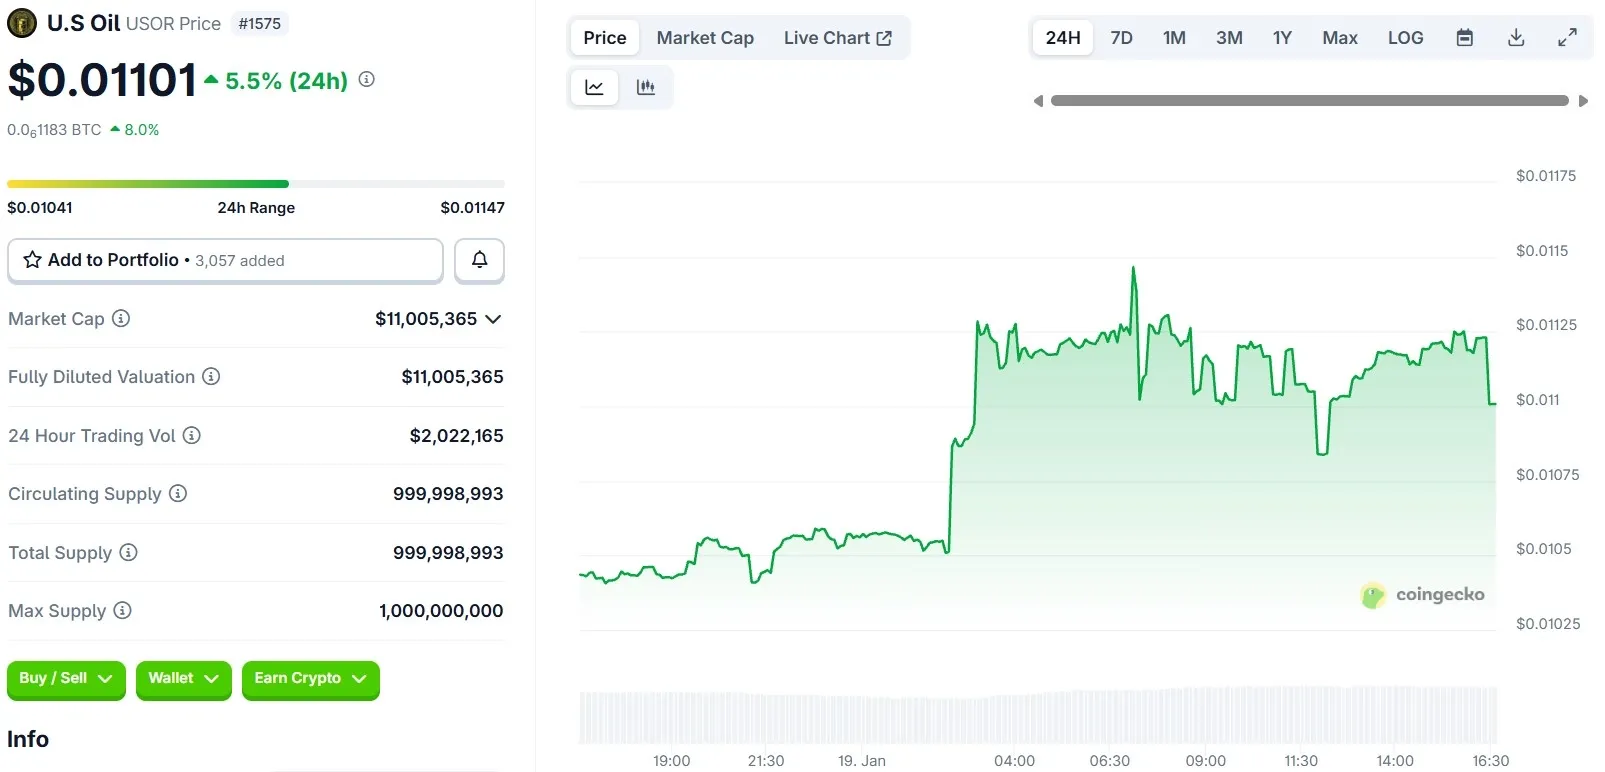Show info for Fully Diluted Valuation
This screenshot has width=1605, height=772.
(211, 377)
